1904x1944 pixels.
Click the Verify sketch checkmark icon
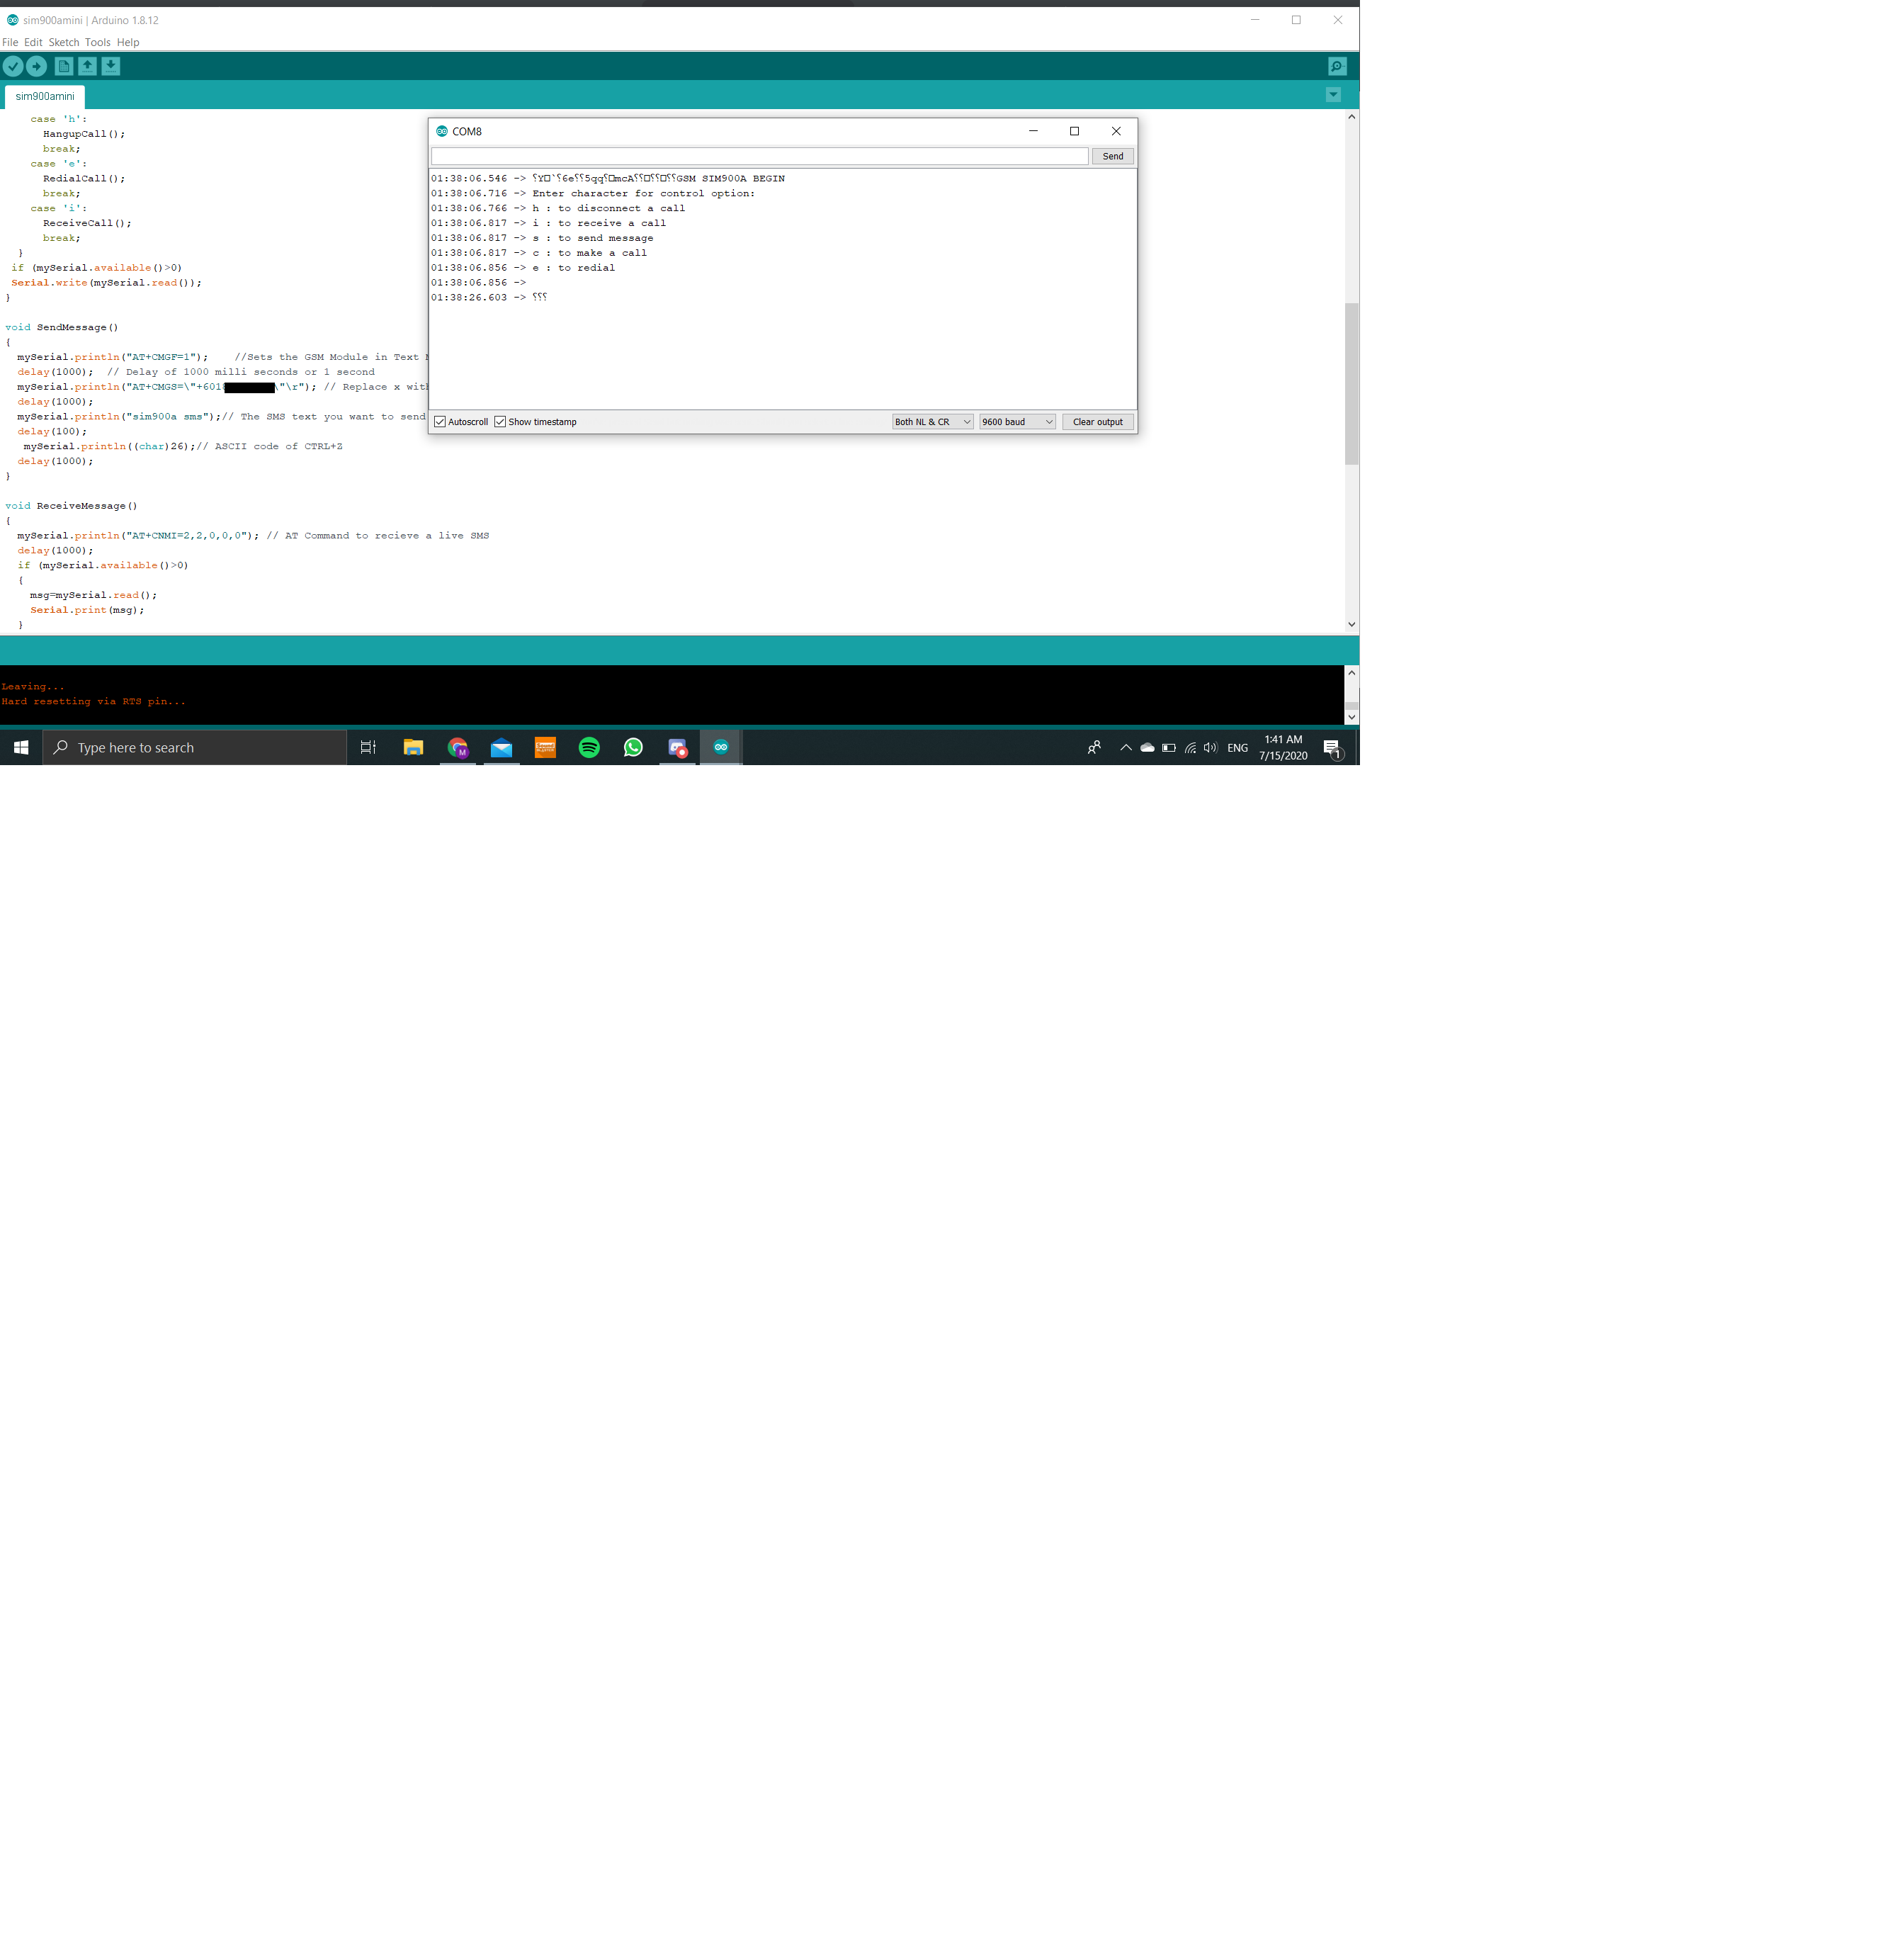tap(13, 66)
